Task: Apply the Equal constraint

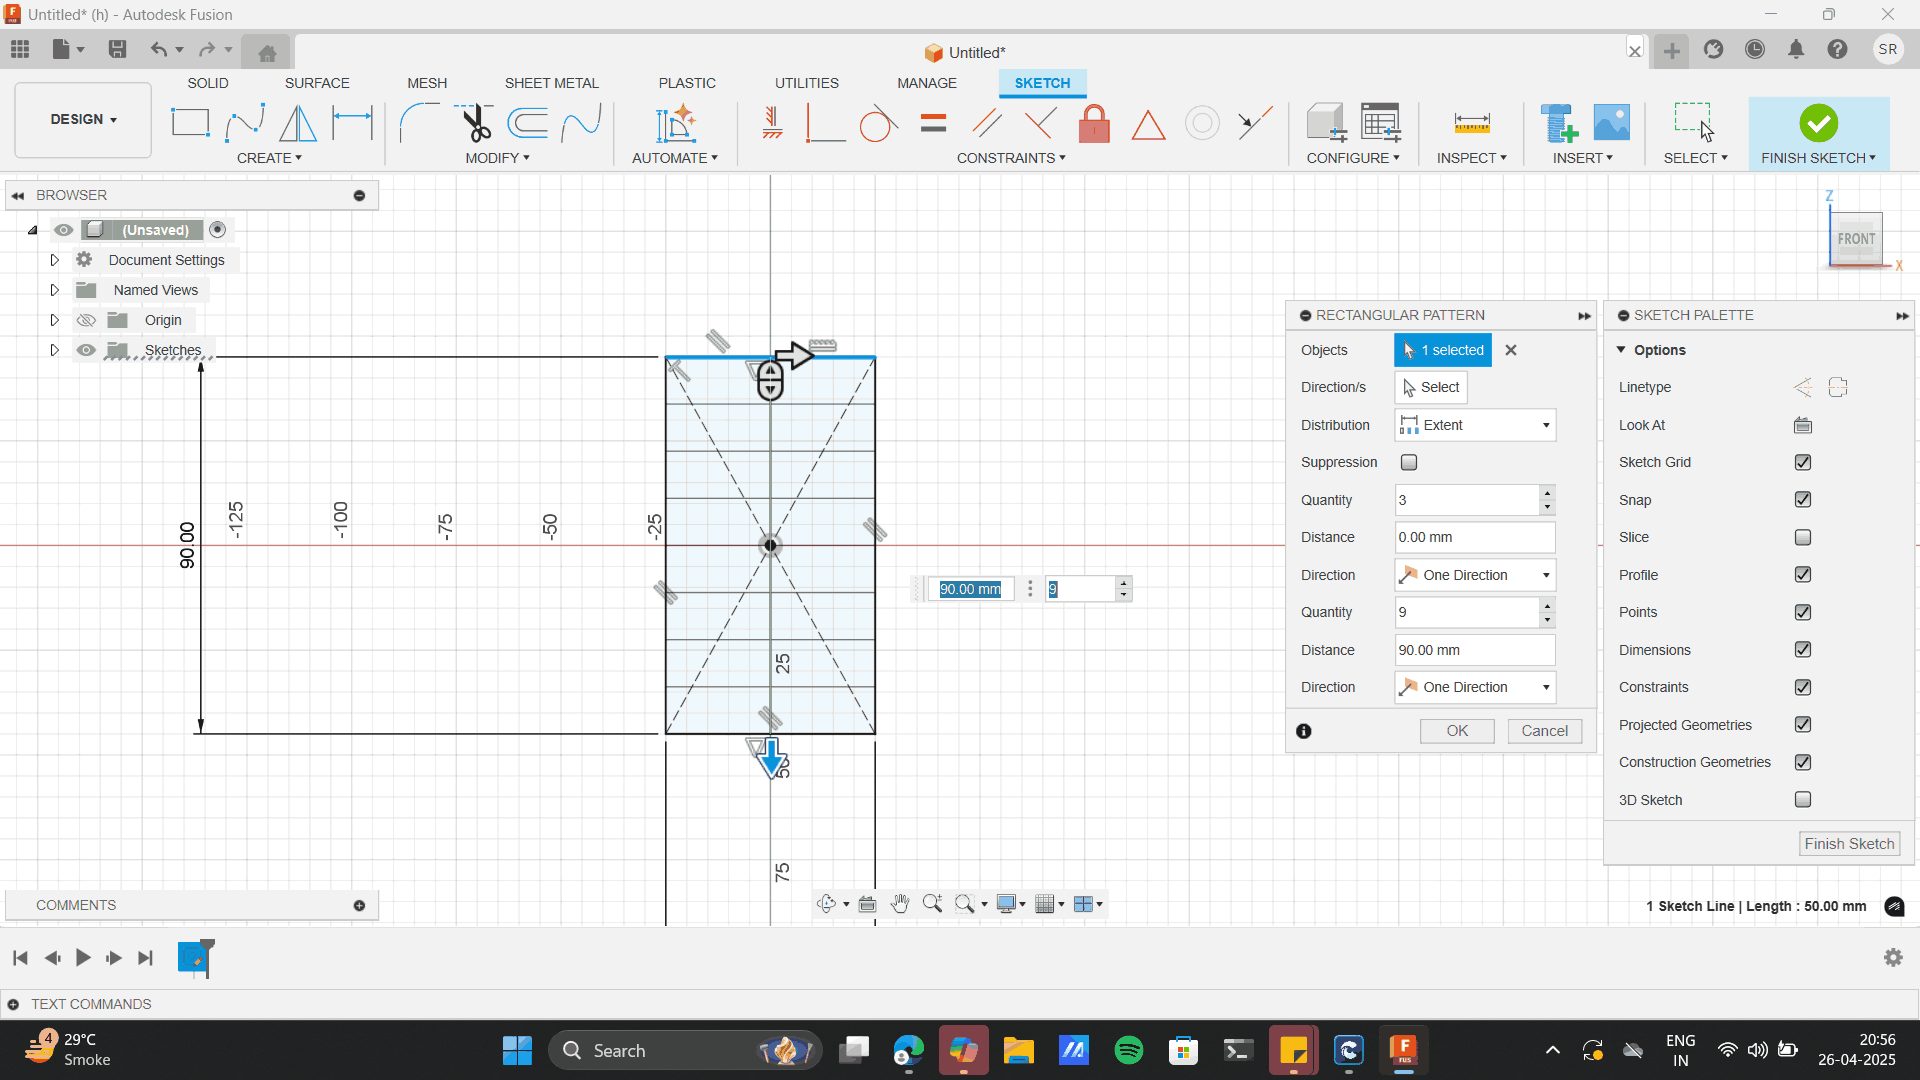Action: click(x=933, y=123)
